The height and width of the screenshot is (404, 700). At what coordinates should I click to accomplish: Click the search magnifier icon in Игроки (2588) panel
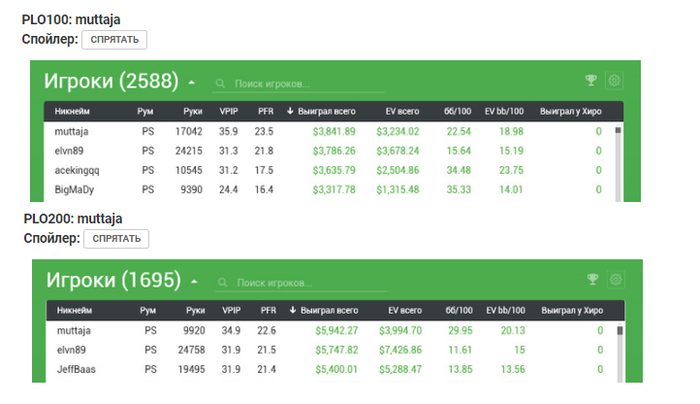pos(220,84)
